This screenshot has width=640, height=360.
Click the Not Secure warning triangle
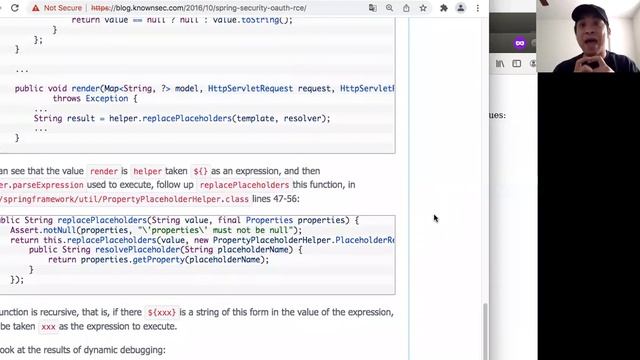(x=36, y=8)
